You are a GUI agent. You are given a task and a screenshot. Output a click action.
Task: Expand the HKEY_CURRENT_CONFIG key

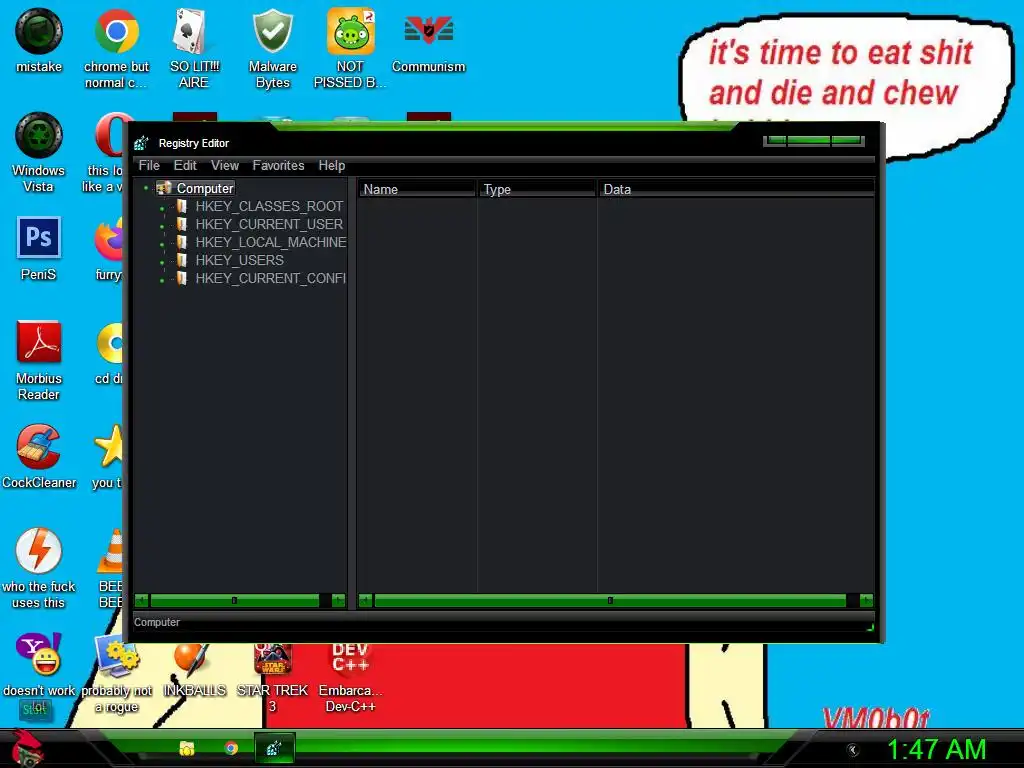pyautogui.click(x=162, y=280)
